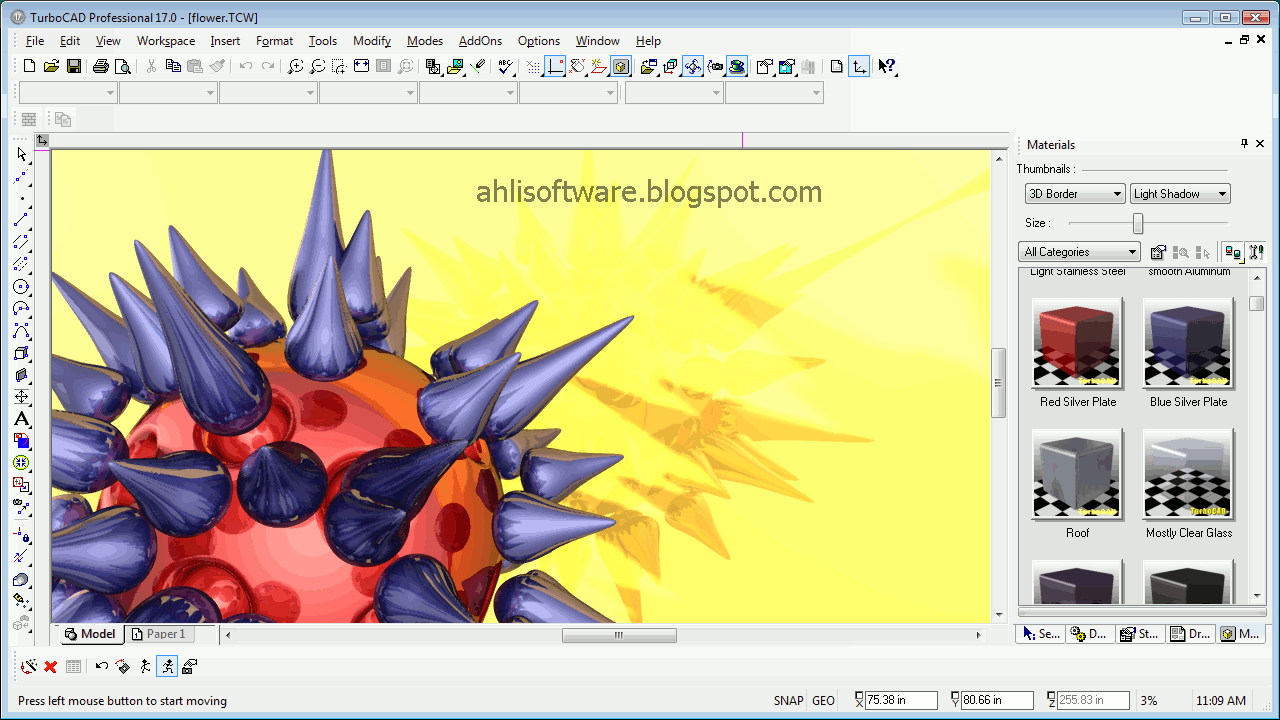
Task: Open the St... style palette tab
Action: pyautogui.click(x=1139, y=634)
